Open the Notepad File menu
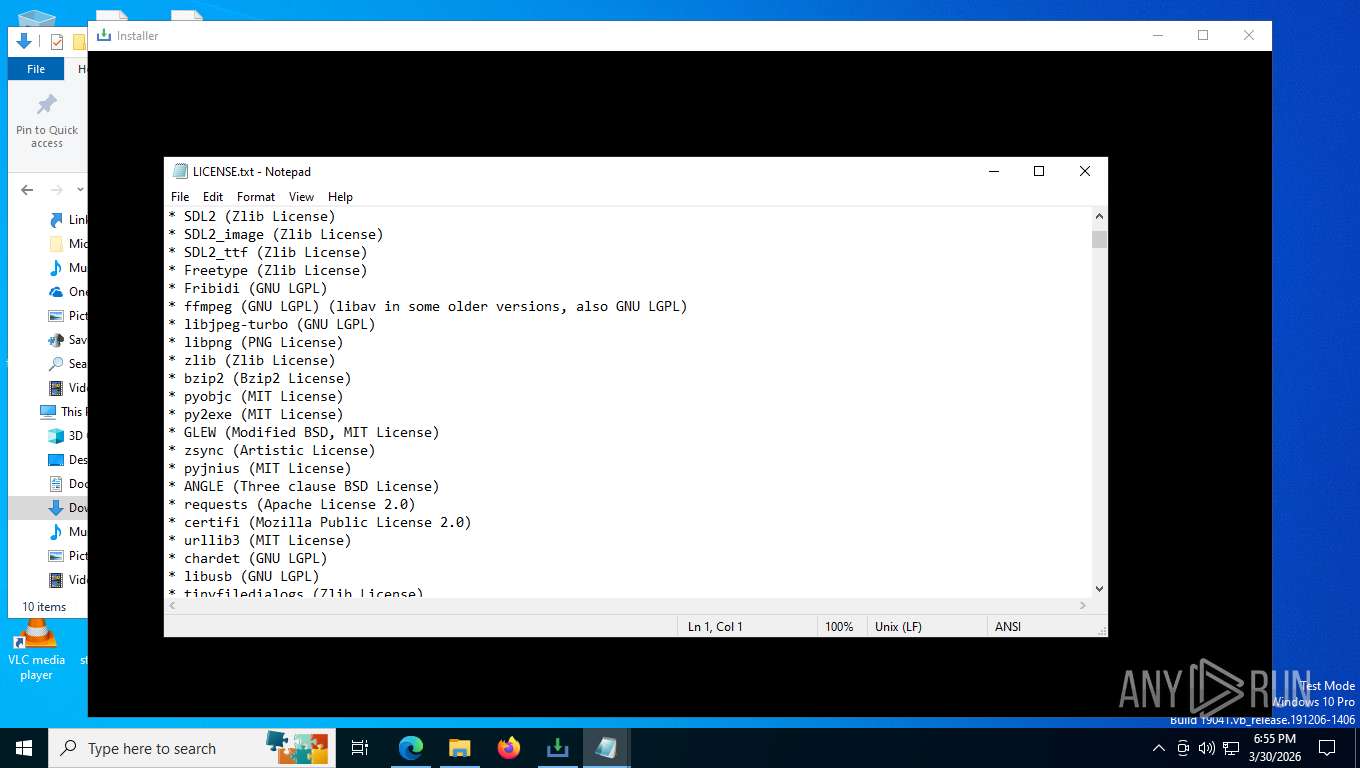 tap(180, 197)
